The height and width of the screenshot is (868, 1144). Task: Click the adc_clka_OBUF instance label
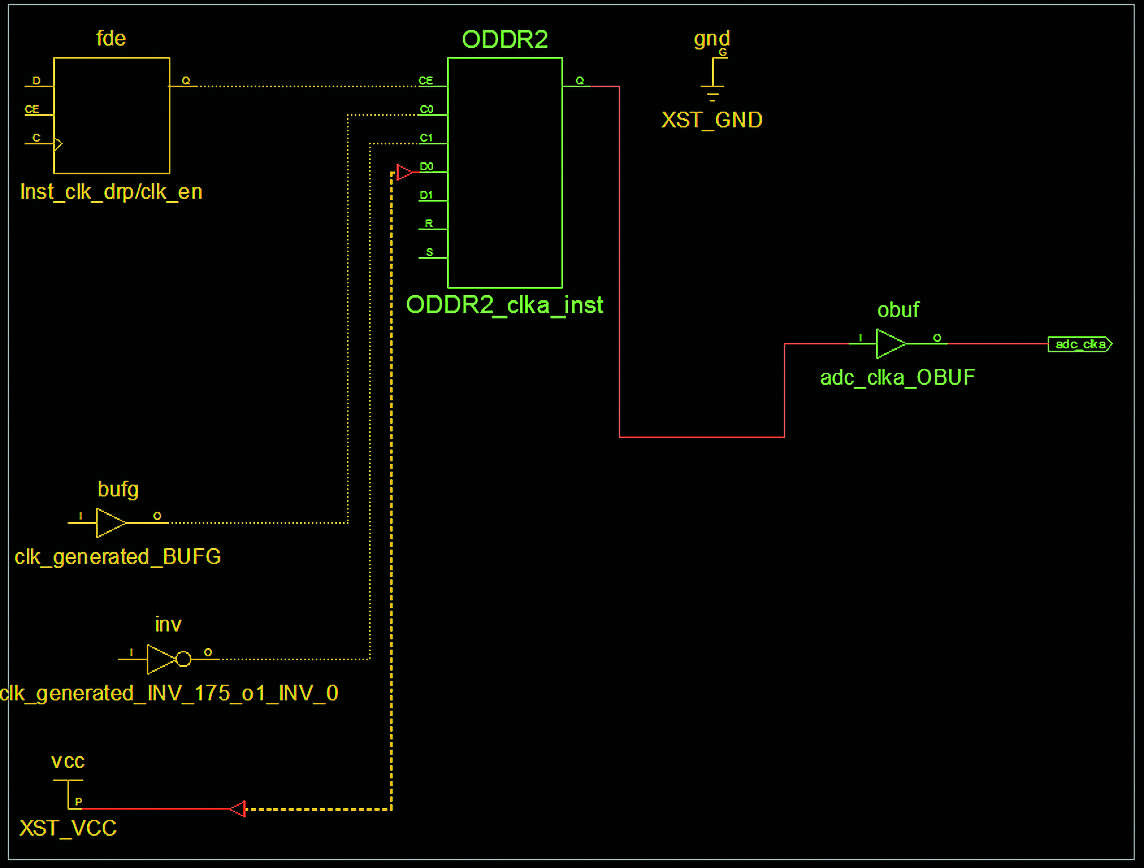[x=897, y=378]
